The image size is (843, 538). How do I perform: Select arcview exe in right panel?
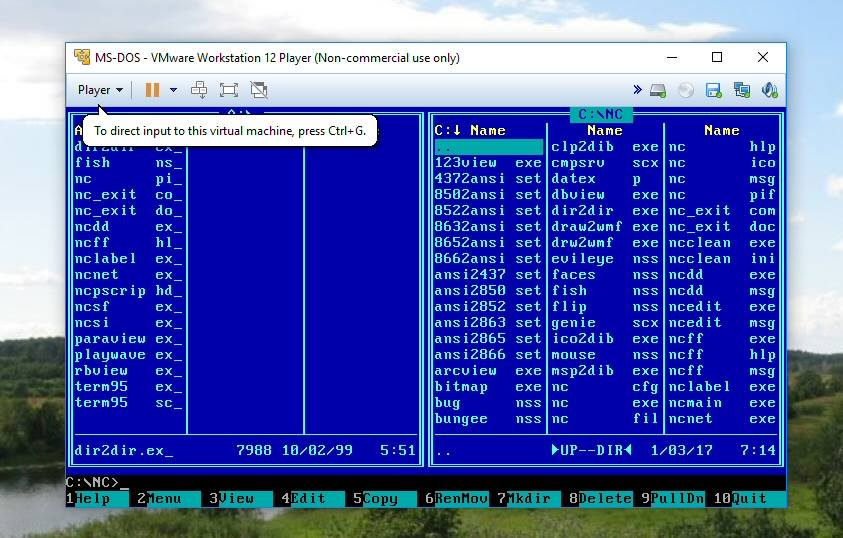(x=489, y=371)
